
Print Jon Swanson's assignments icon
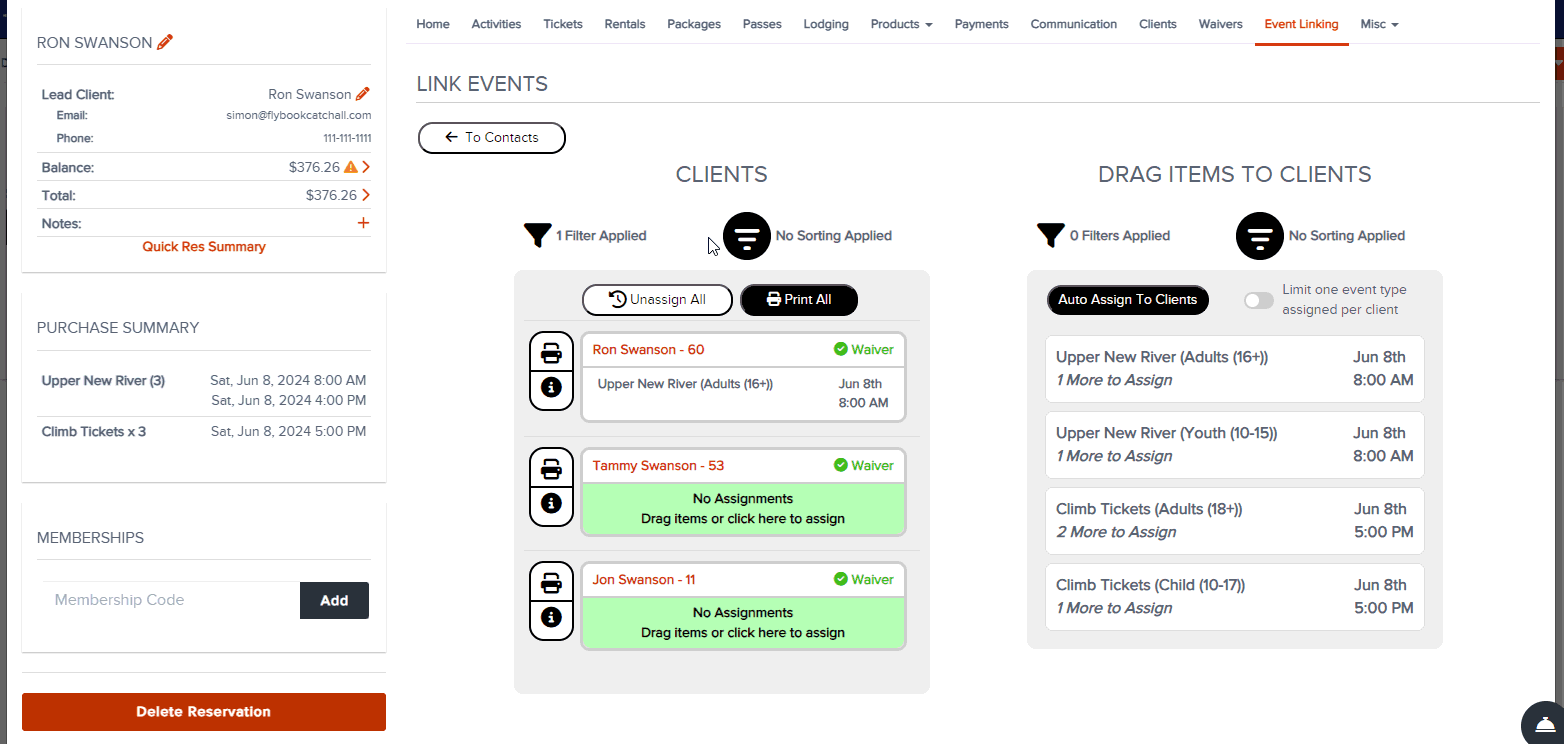coord(551,581)
